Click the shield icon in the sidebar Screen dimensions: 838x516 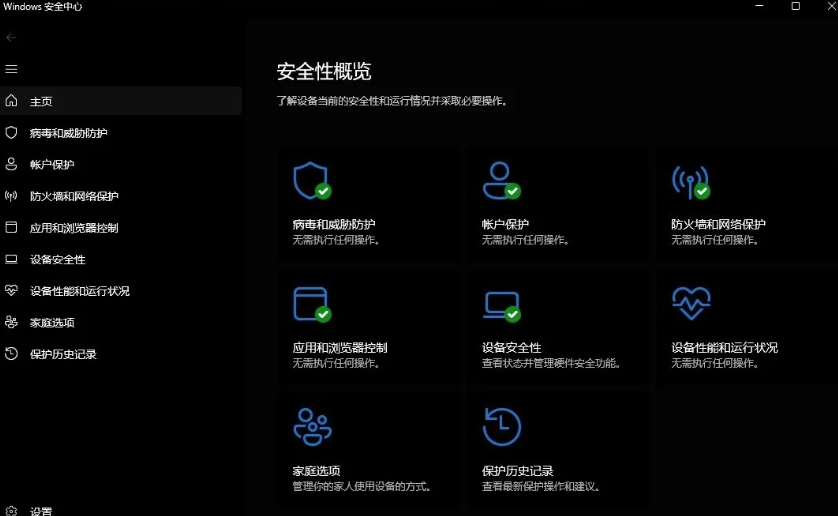tap(11, 133)
